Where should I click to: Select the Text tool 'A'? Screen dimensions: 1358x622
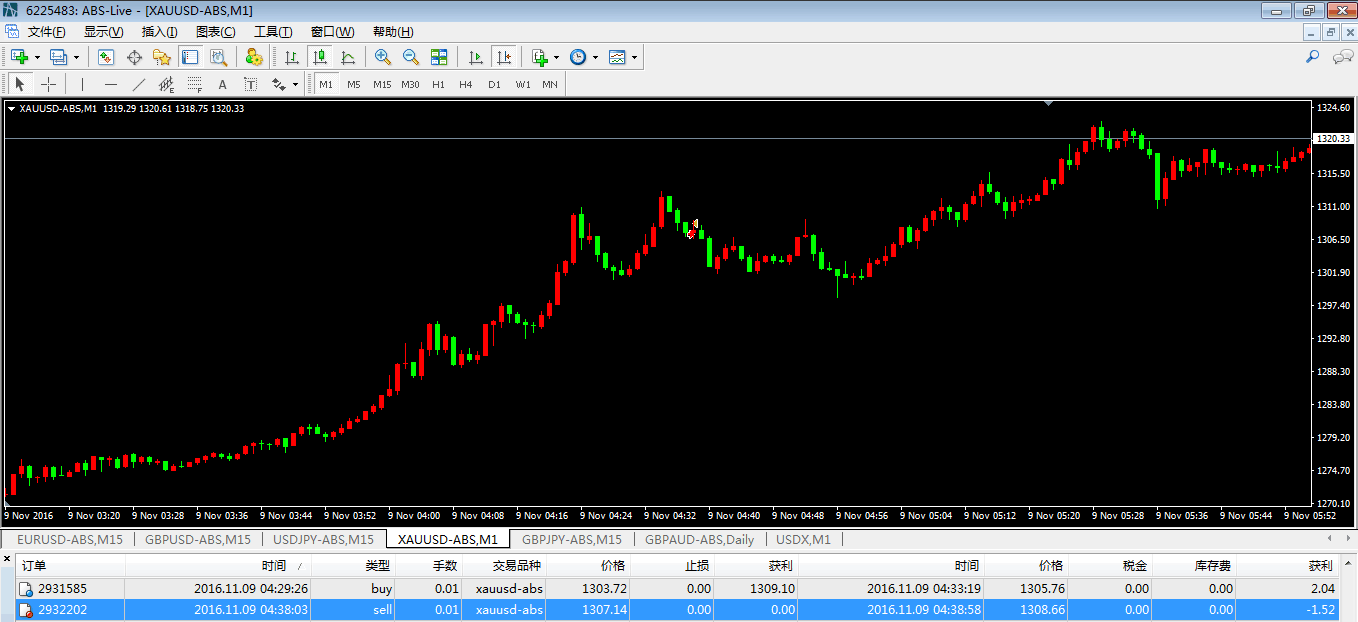(x=222, y=84)
